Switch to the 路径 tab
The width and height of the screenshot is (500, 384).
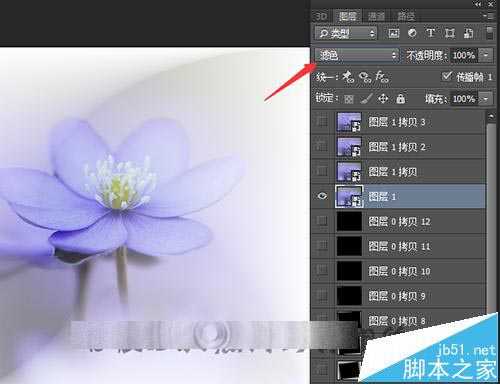(x=406, y=16)
